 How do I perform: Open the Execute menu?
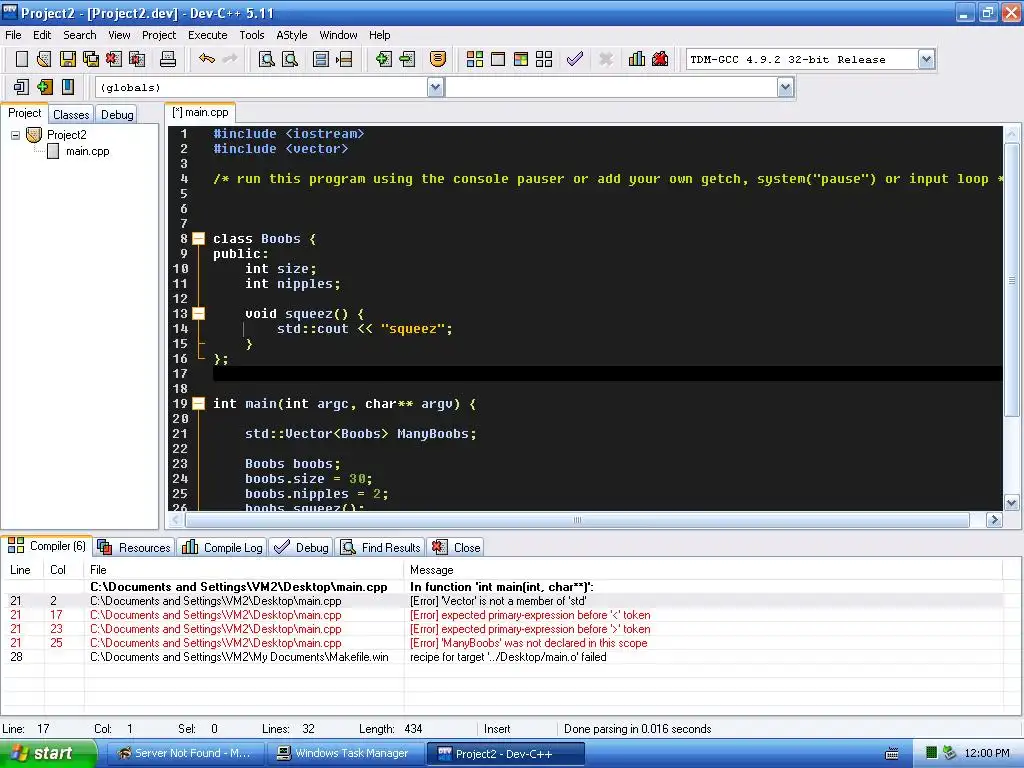tap(208, 35)
